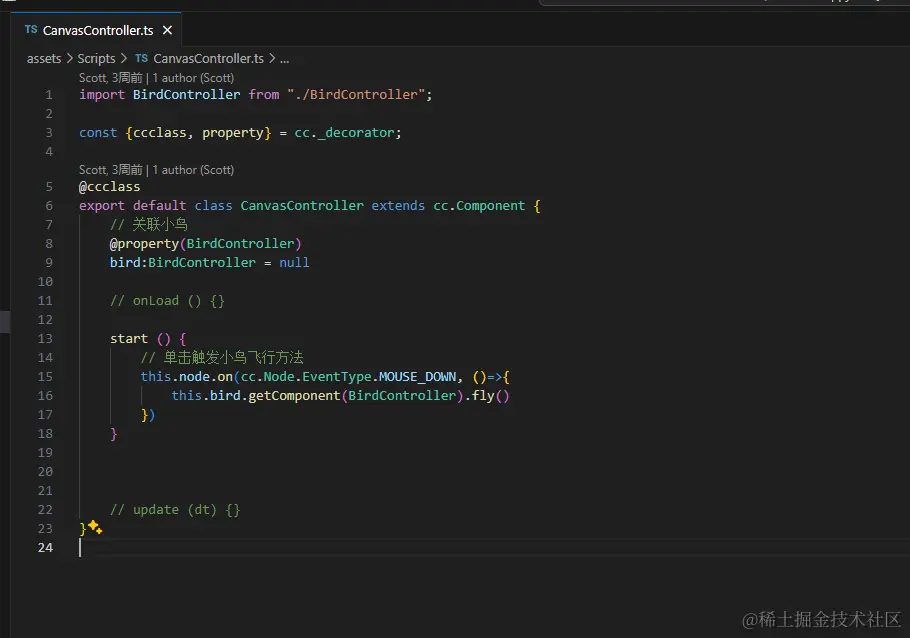Open the Scripts breadcrumb folder

click(96, 59)
